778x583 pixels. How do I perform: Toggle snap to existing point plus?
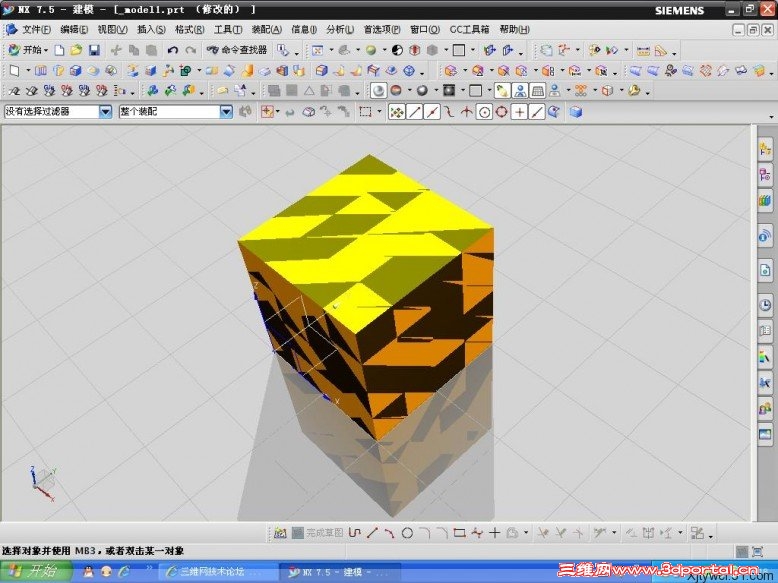tap(519, 112)
